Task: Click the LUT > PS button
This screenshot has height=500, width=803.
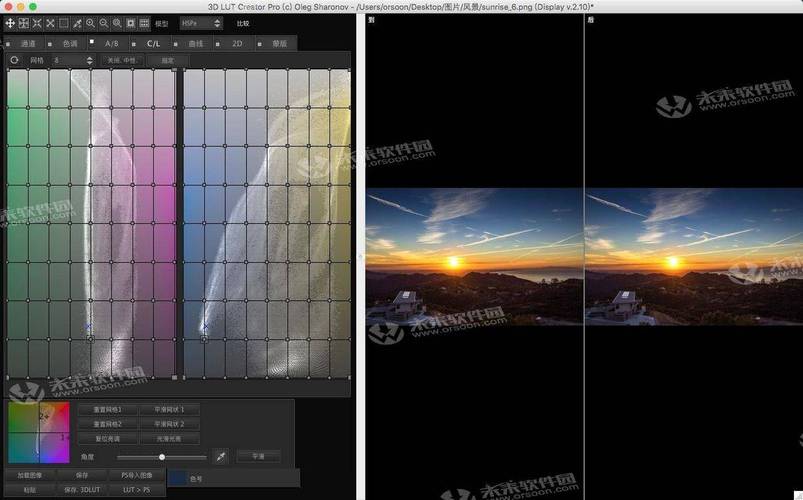Action: point(137,490)
